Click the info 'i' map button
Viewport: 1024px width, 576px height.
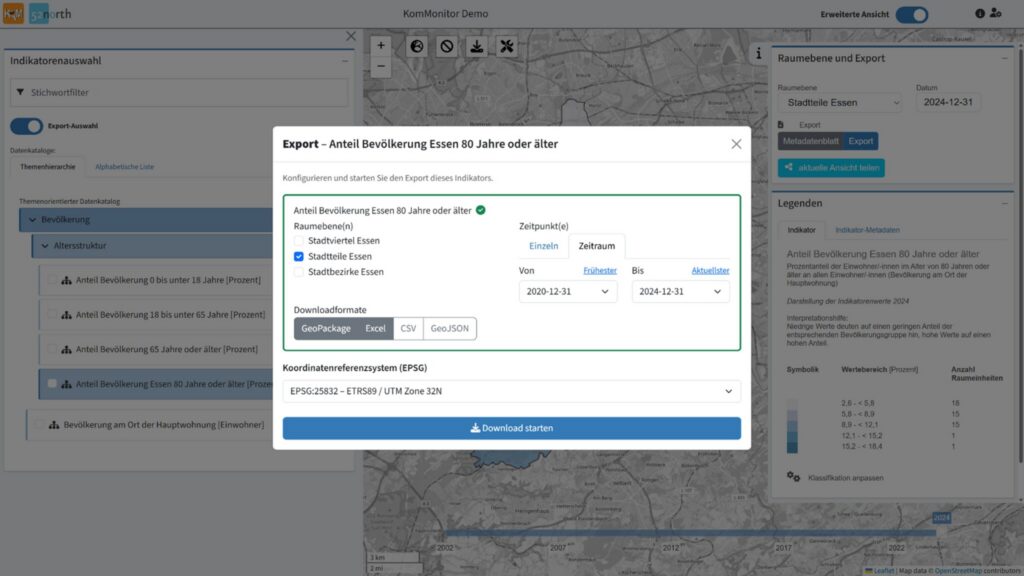[758, 54]
